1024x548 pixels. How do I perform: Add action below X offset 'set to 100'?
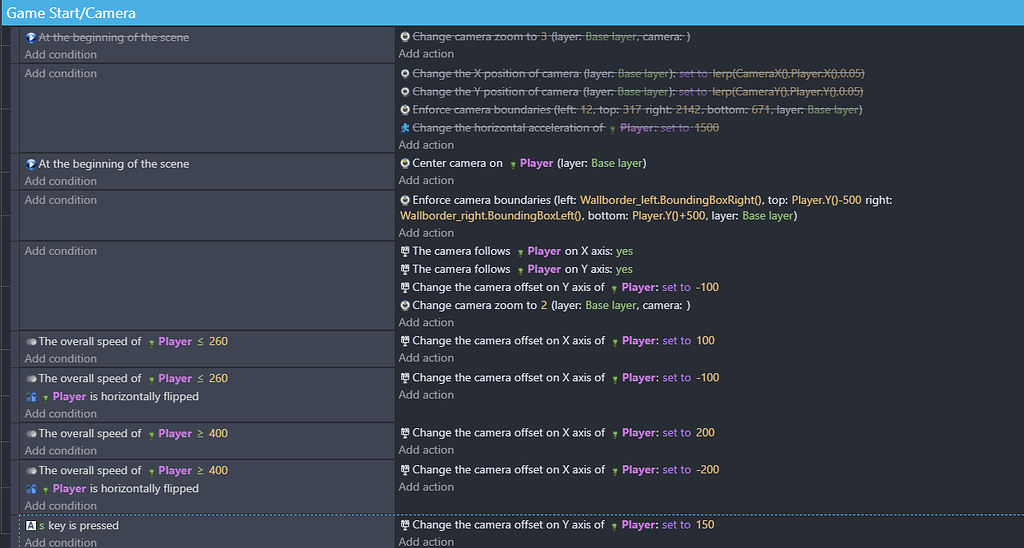coord(426,357)
